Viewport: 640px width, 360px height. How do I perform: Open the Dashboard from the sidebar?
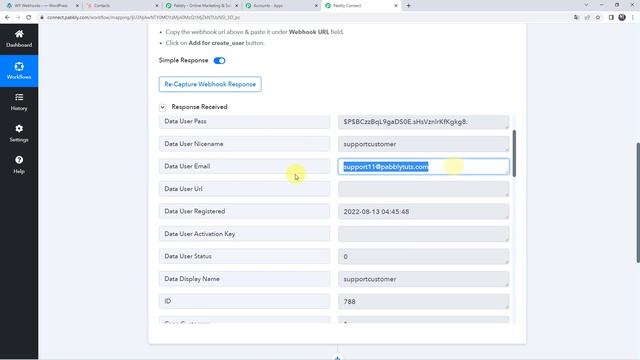[19, 39]
